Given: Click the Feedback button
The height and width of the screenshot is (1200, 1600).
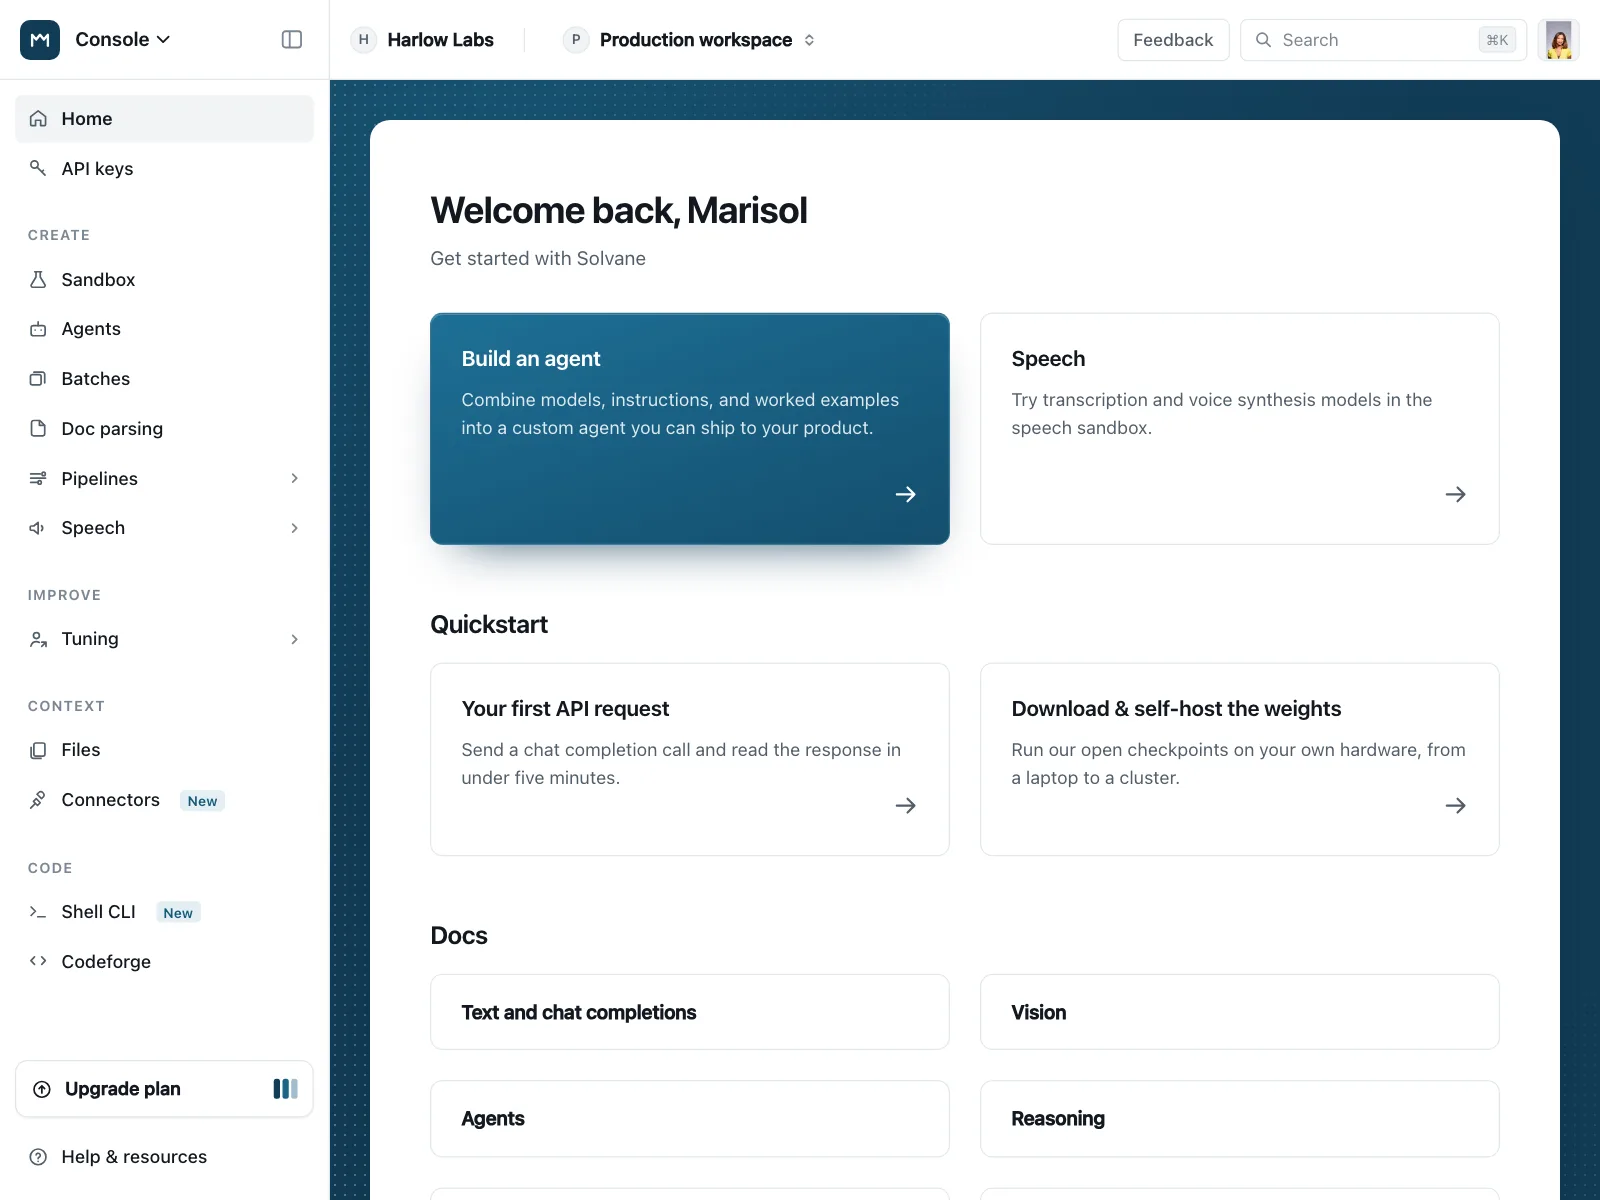Looking at the screenshot, I should coord(1173,40).
